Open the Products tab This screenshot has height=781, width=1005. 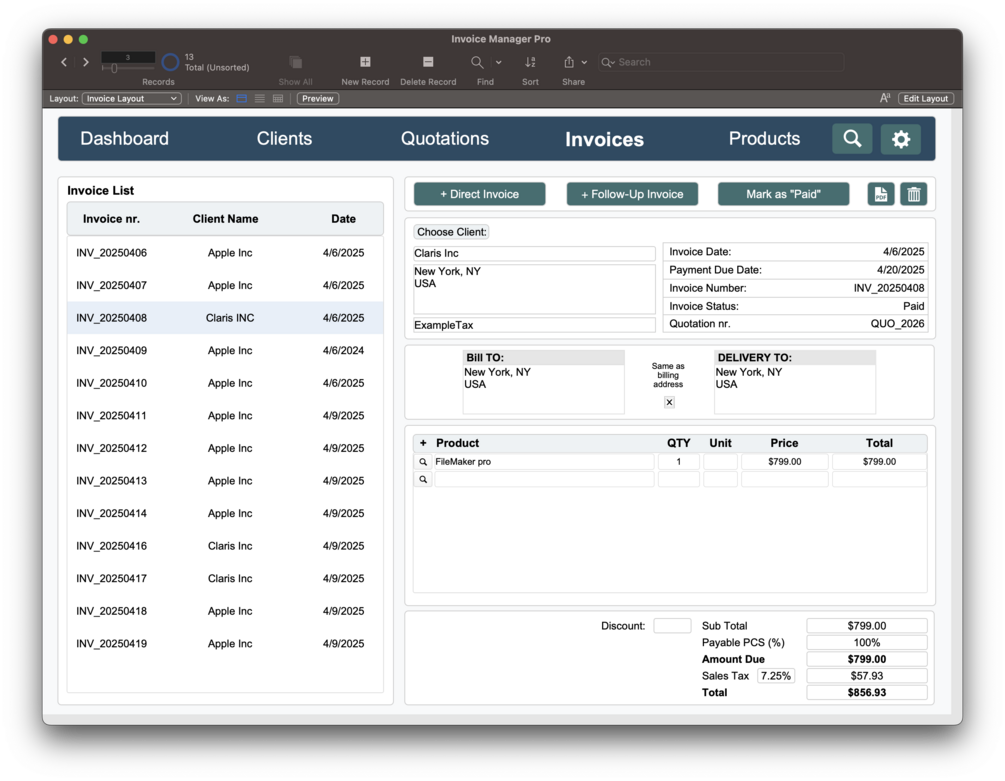click(764, 138)
